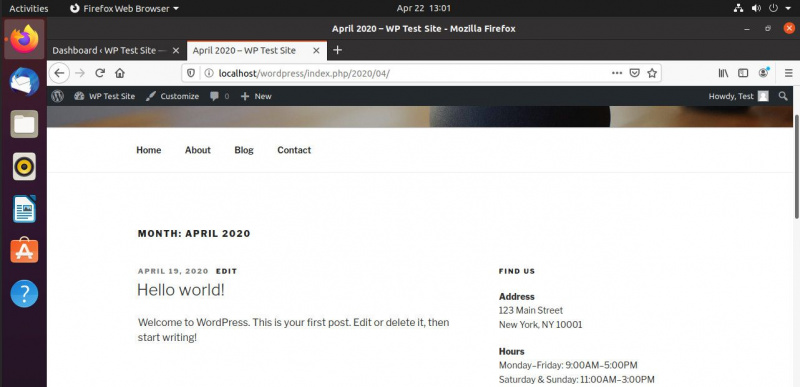Open tracking protection shield icon
Viewport: 800px width, 387px height.
tap(191, 73)
